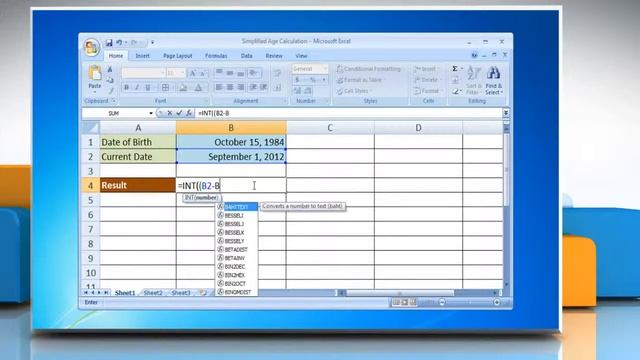Select cell B1 'October 15, 1984'
Screen dimensions: 640x360
tap(231, 142)
